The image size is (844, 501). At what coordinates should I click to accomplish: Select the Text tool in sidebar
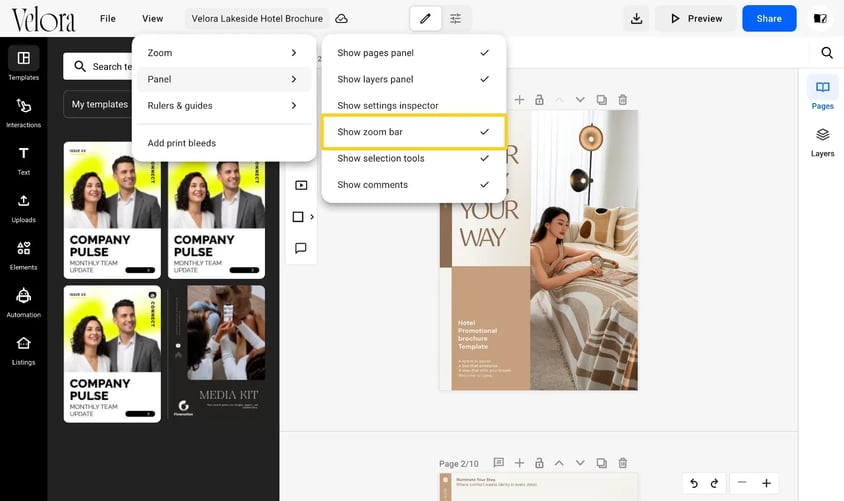pos(23,160)
